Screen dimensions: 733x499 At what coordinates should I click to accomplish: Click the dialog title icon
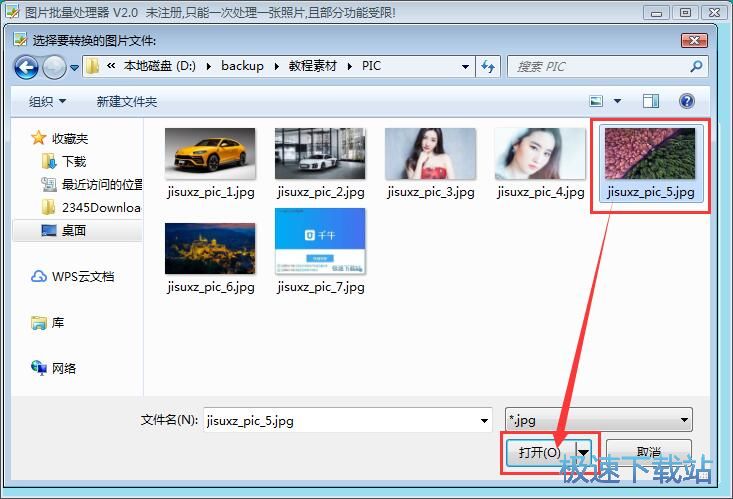(20, 40)
